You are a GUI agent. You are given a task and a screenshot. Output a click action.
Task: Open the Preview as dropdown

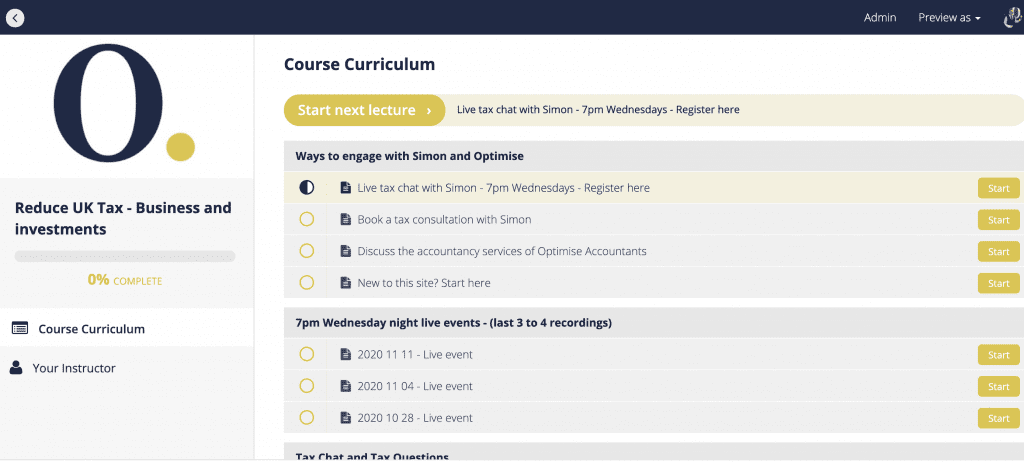coord(949,18)
